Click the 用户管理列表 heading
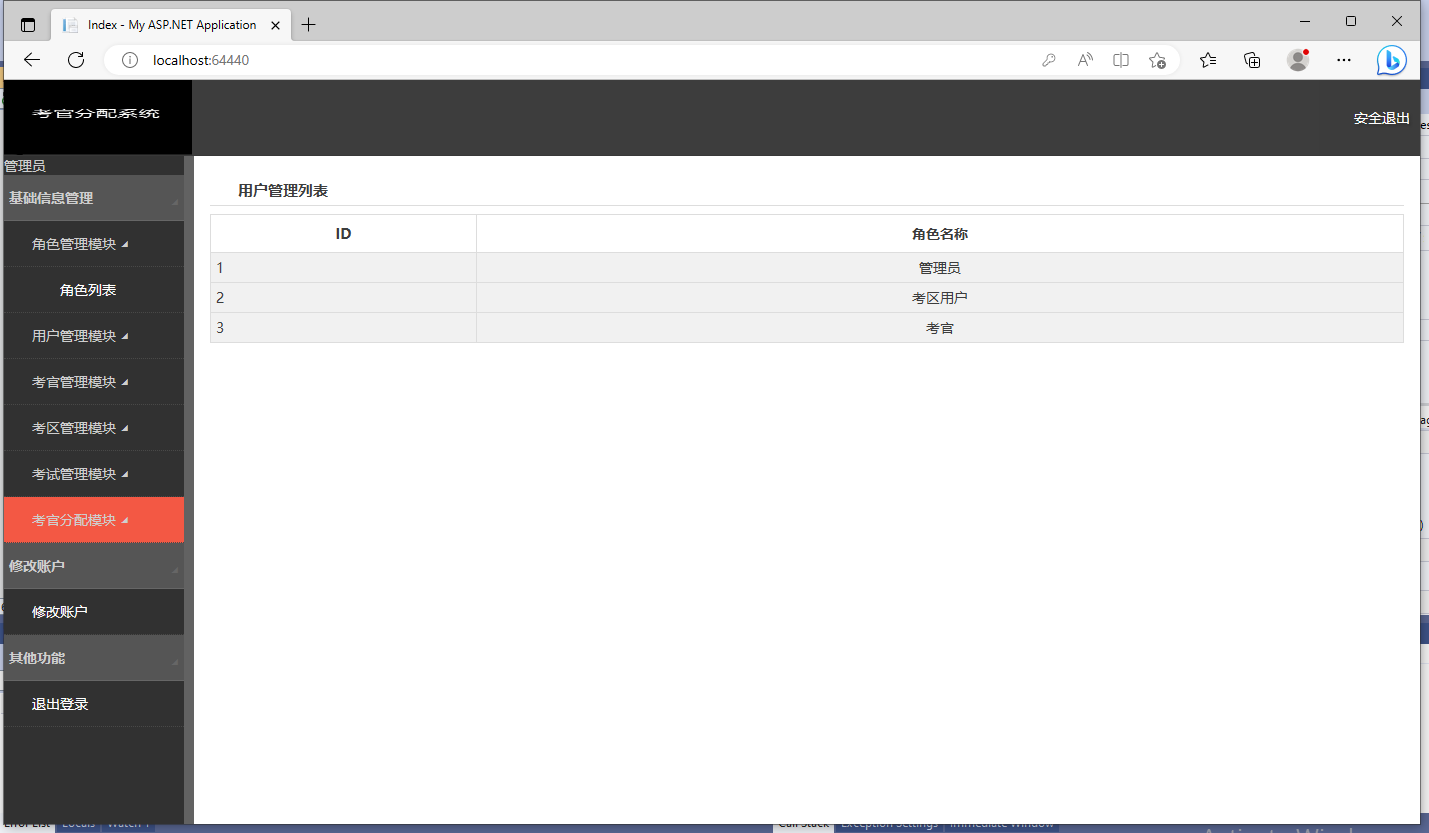This screenshot has width=1429, height=833. point(283,190)
